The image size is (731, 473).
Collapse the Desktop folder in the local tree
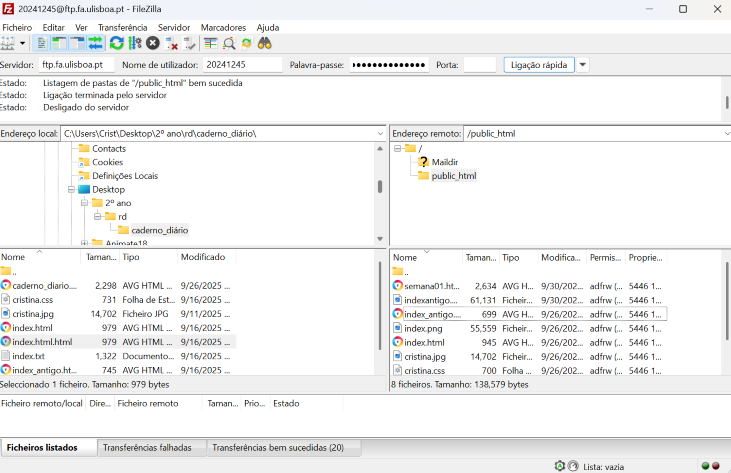pos(71,189)
